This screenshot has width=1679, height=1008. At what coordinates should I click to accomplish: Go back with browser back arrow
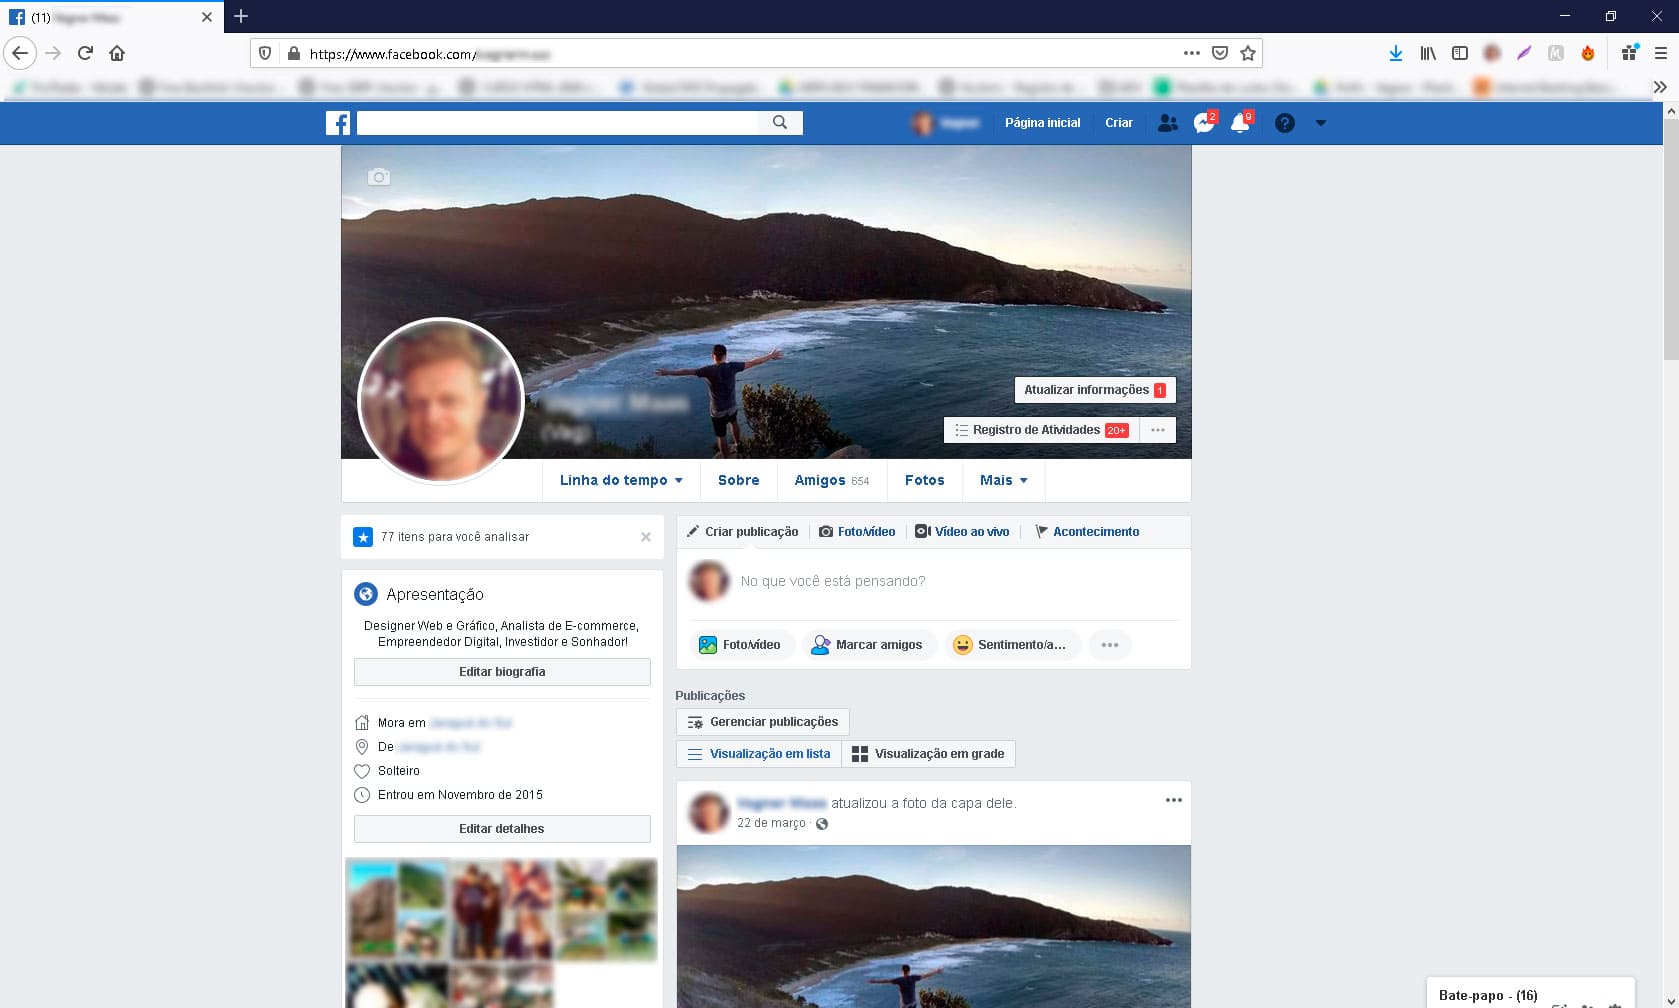point(20,53)
